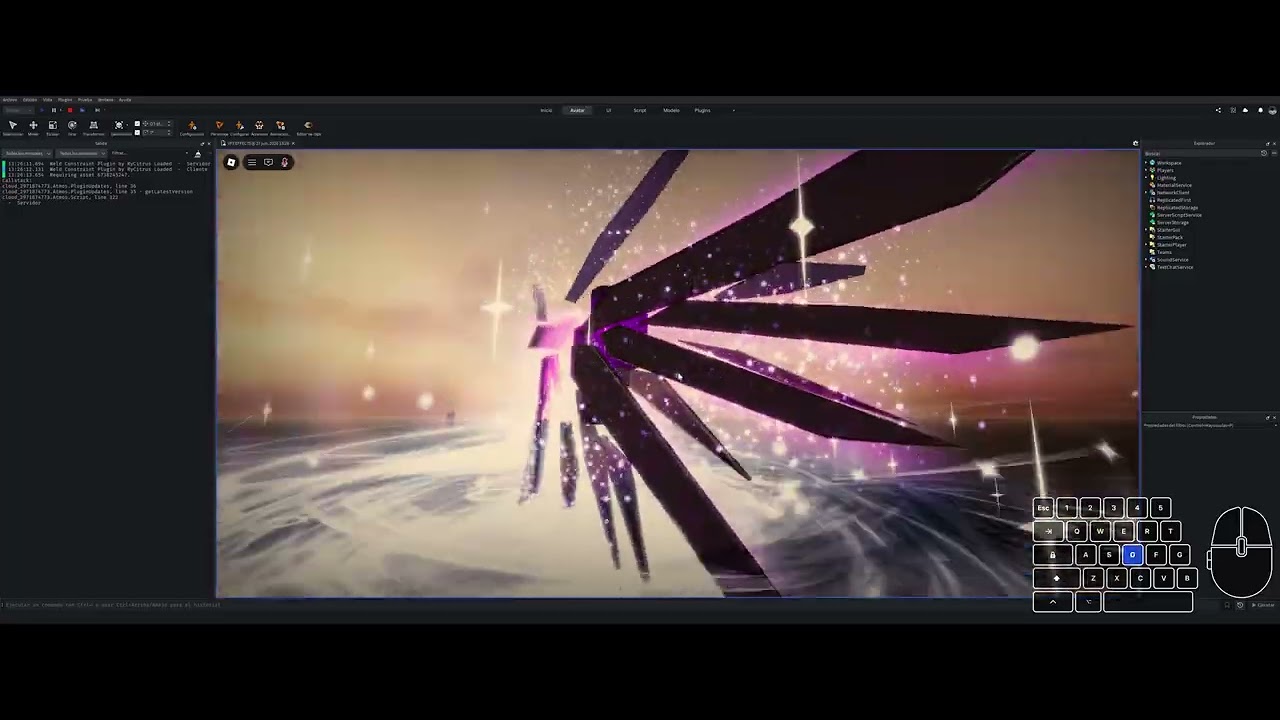Open the in-game chat bubble icon
This screenshot has width=1280, height=720.
[x=268, y=162]
